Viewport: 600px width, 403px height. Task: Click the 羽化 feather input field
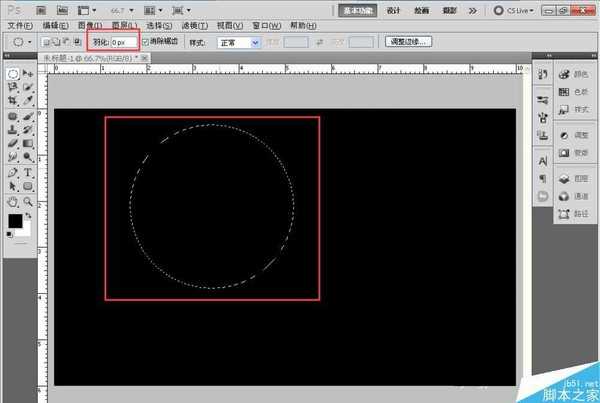point(124,43)
